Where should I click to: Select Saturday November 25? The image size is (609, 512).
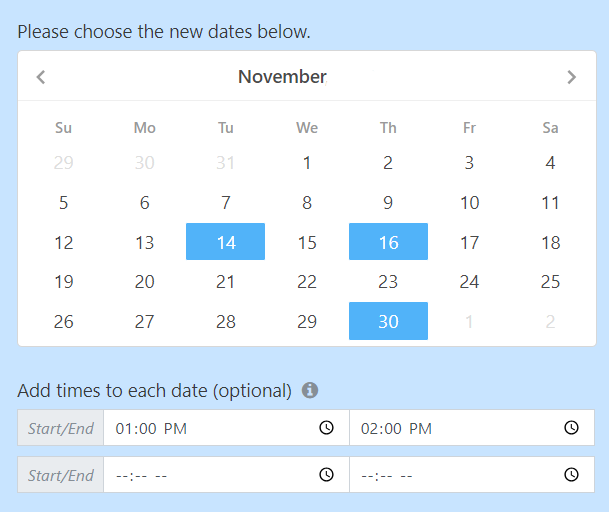tap(550, 281)
